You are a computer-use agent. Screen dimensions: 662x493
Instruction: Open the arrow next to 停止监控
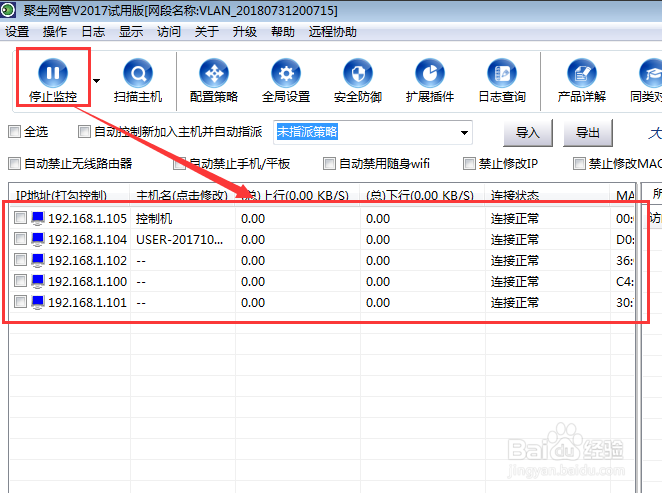coord(97,80)
